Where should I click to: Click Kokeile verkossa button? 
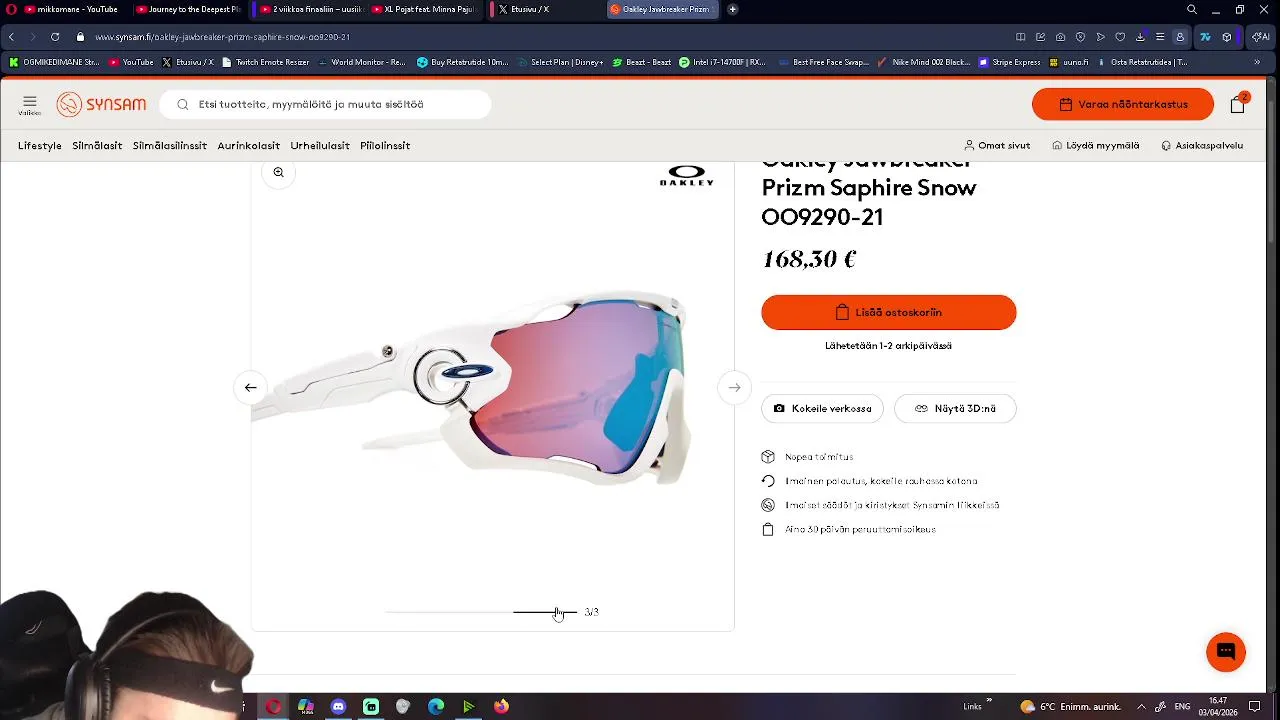822,408
